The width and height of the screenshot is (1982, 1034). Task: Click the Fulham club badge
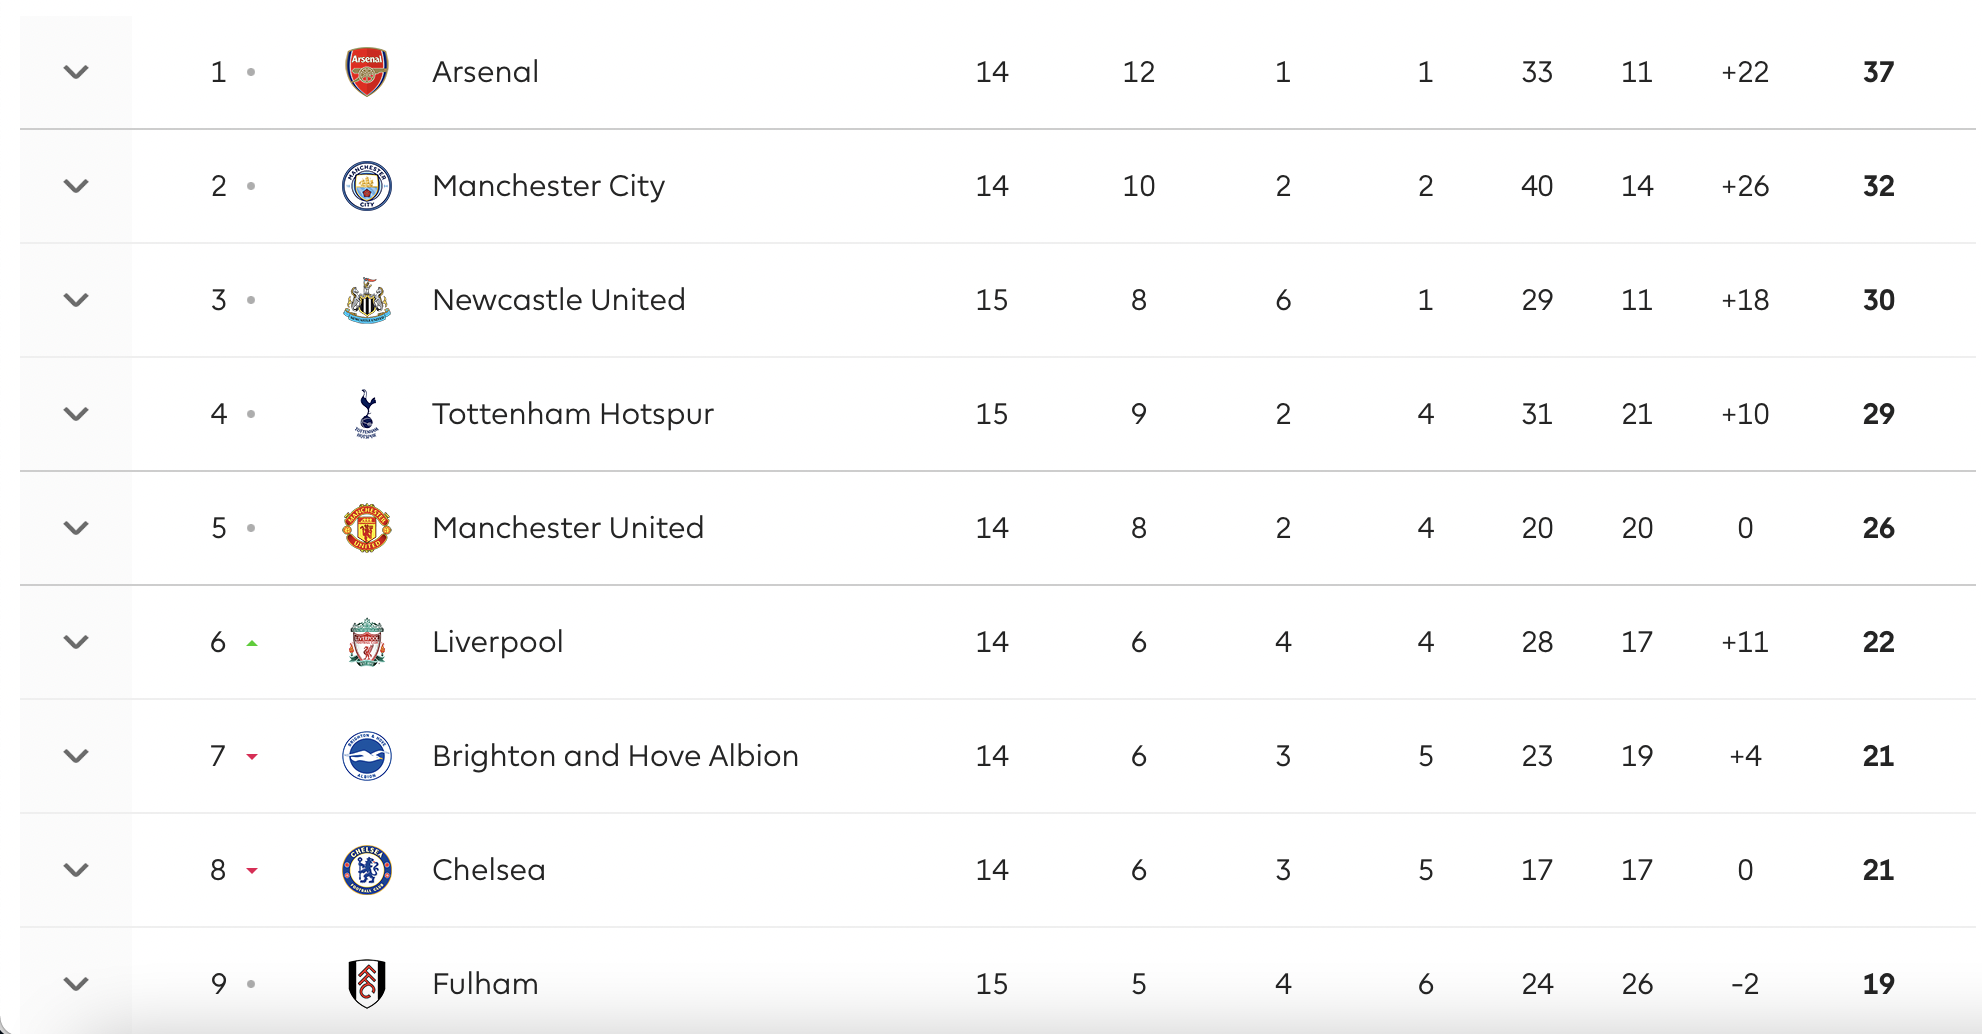tap(367, 984)
